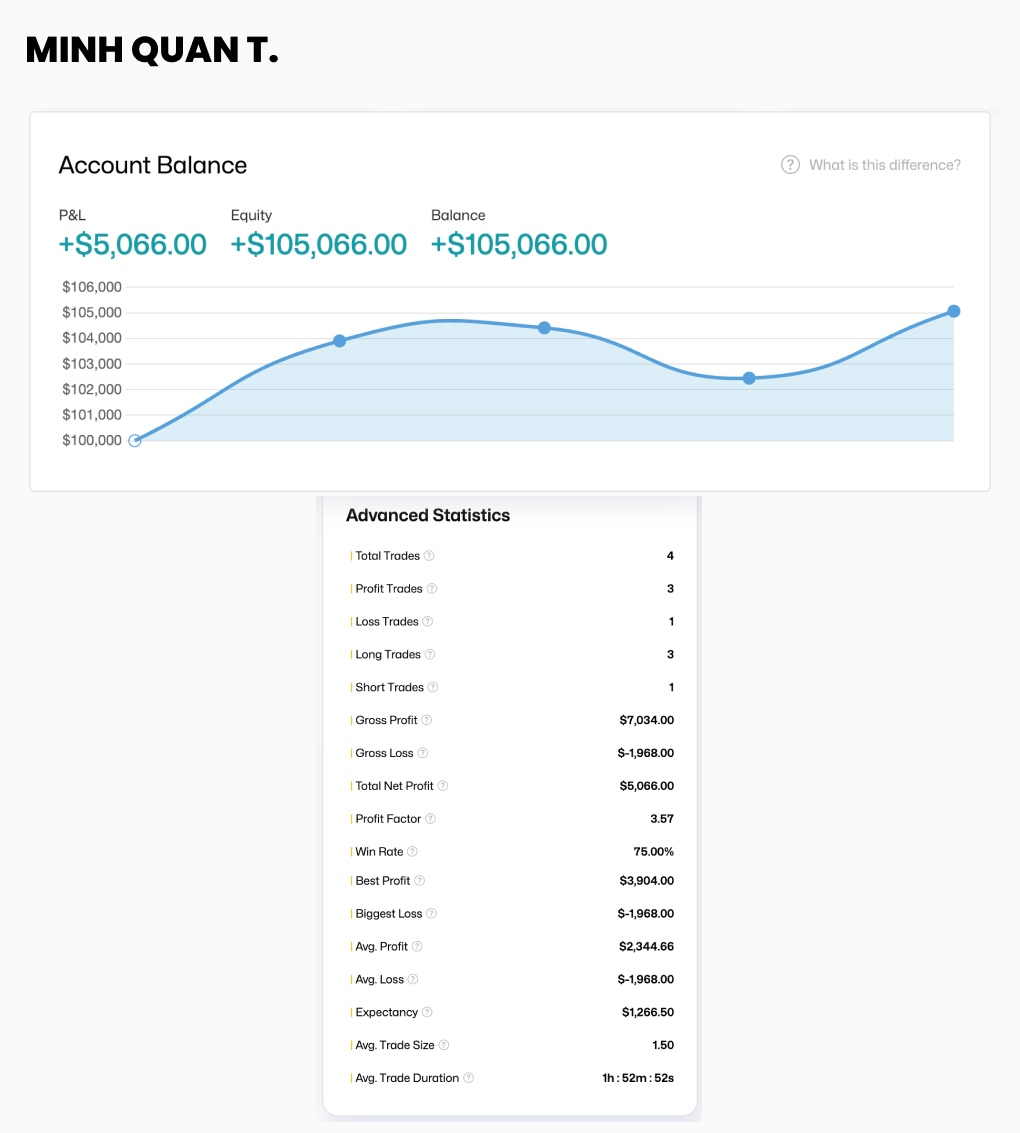This screenshot has height=1133, width=1020.
Task: Open the "What is this difference?" link
Action: 884,165
